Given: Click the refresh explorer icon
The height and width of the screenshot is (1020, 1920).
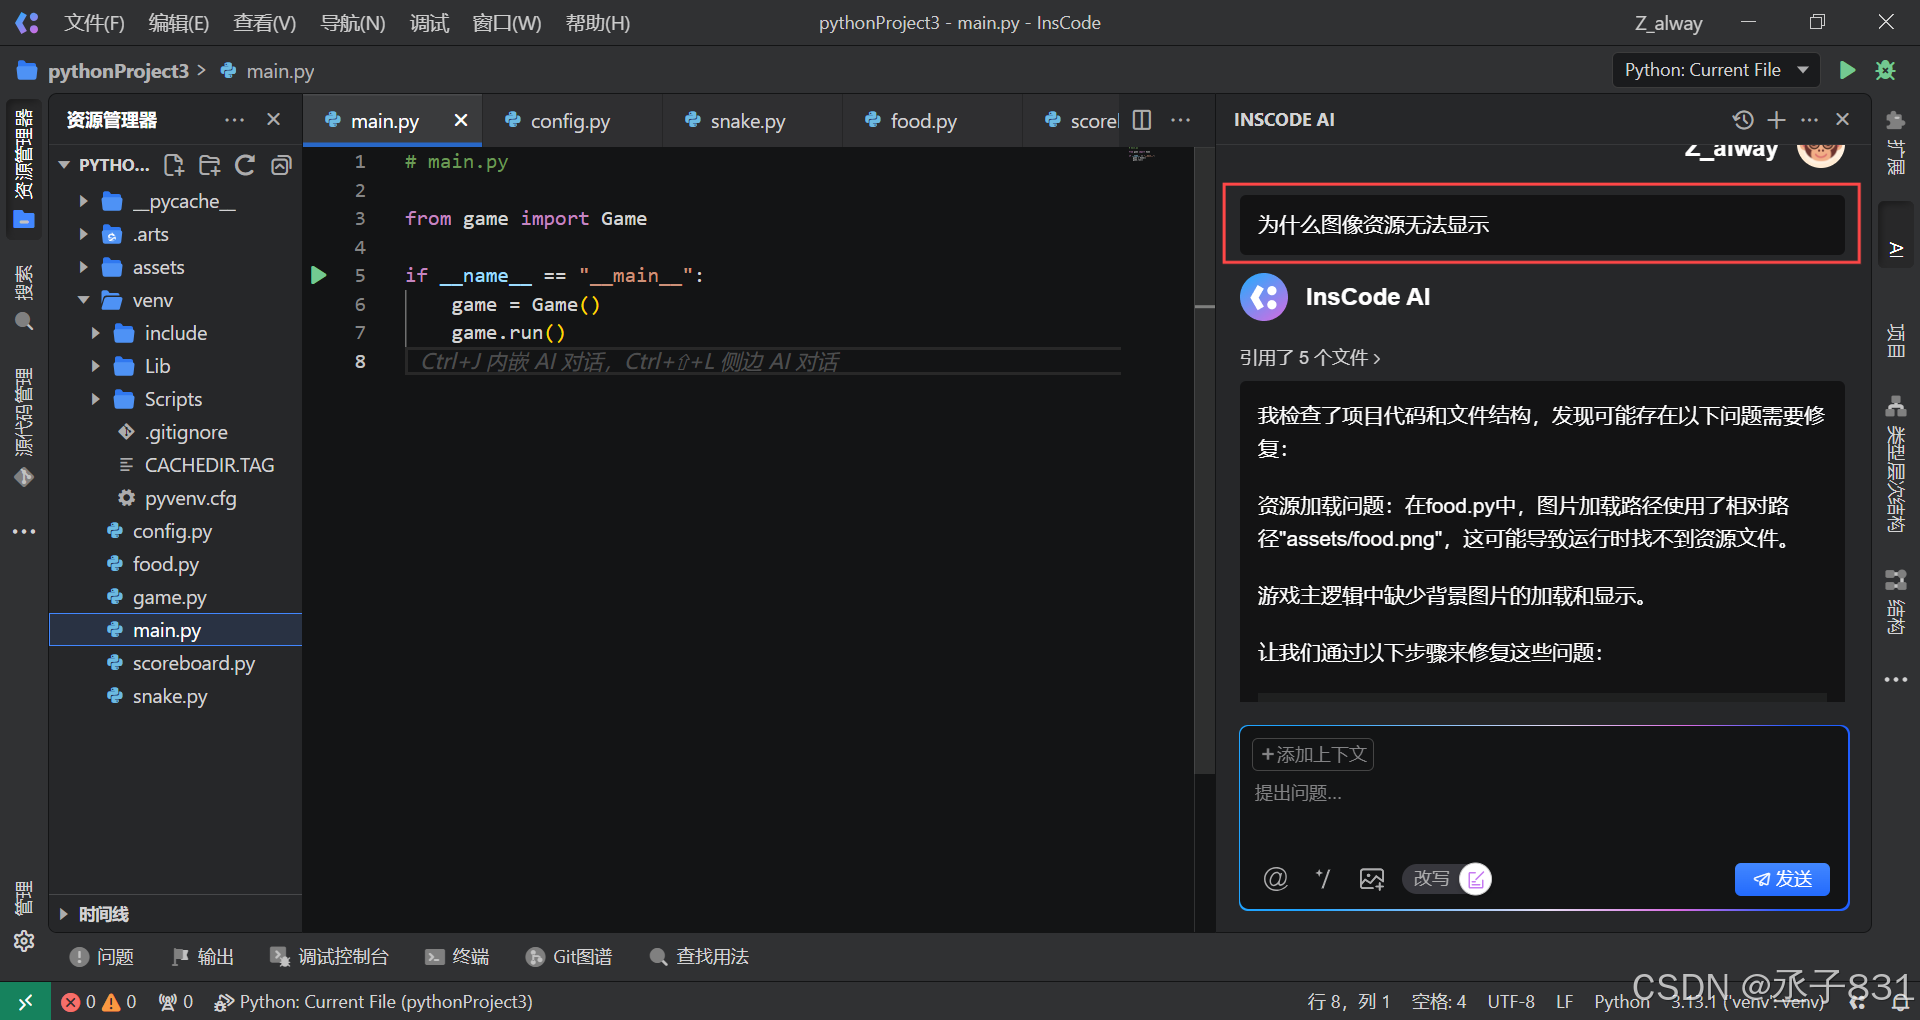Looking at the screenshot, I should (x=245, y=165).
